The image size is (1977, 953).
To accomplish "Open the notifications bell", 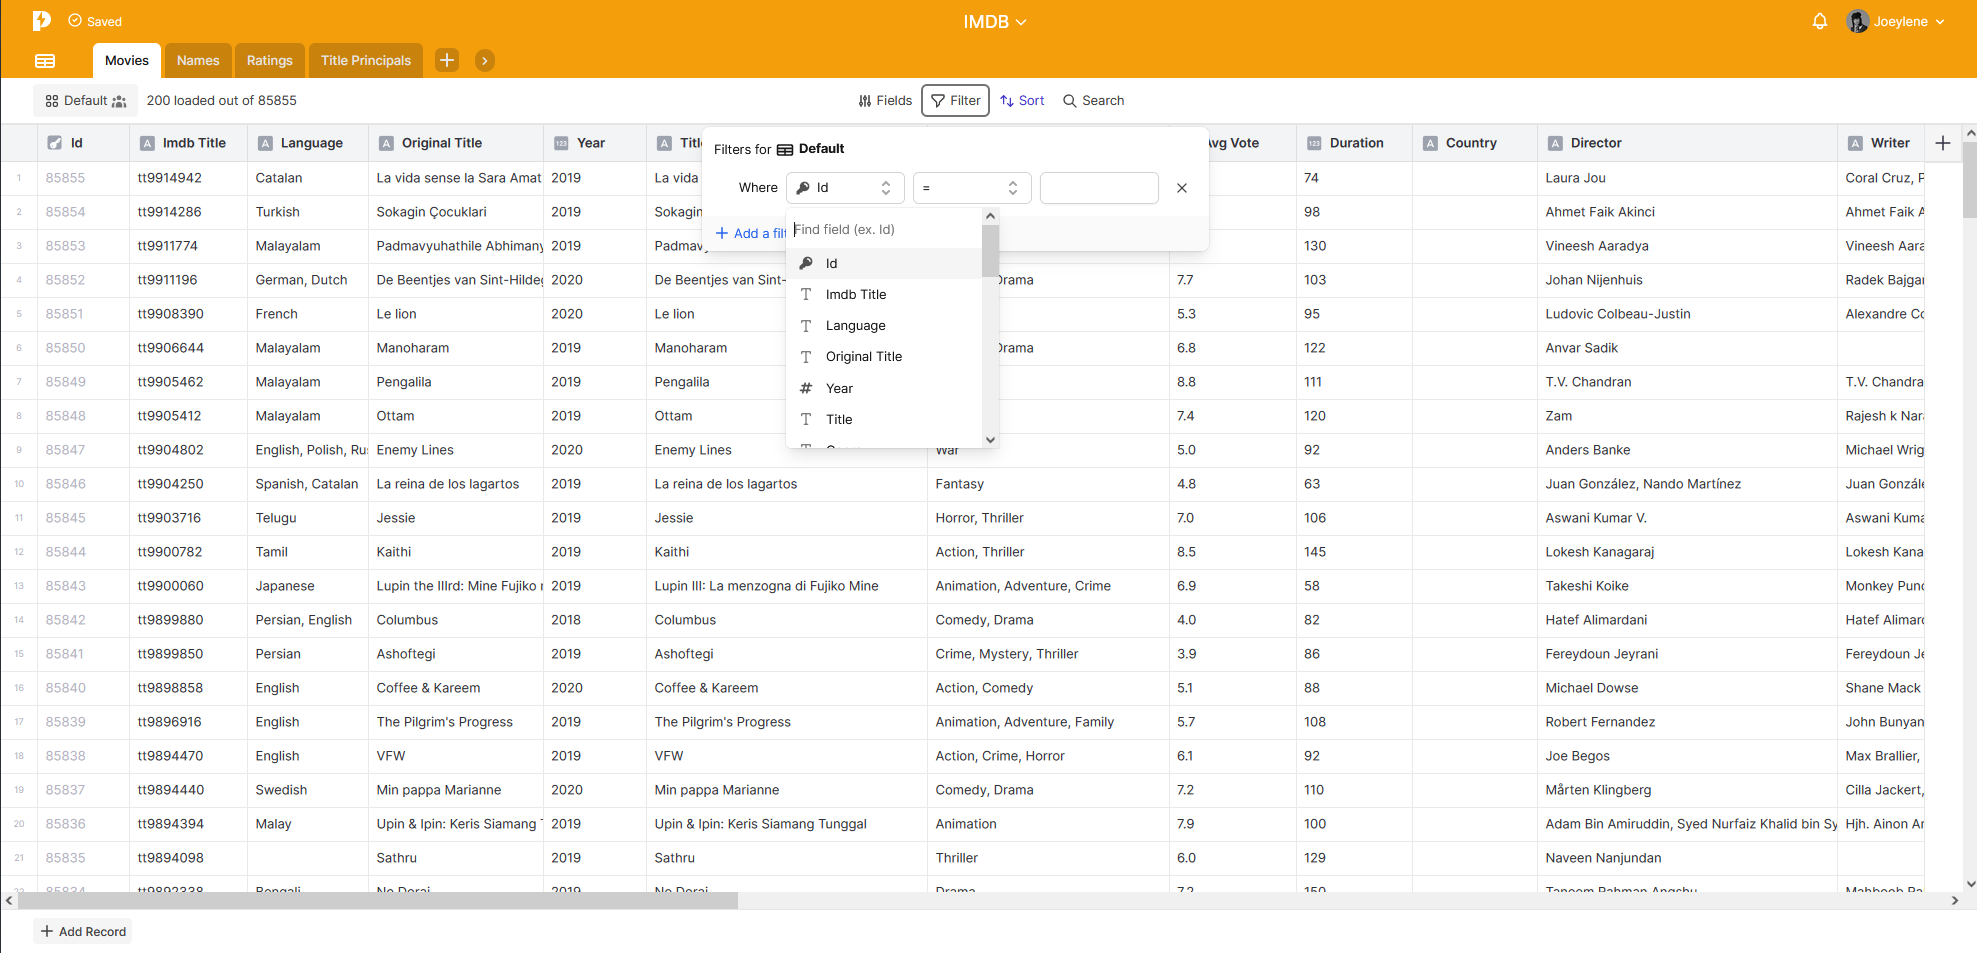I will tap(1820, 21).
